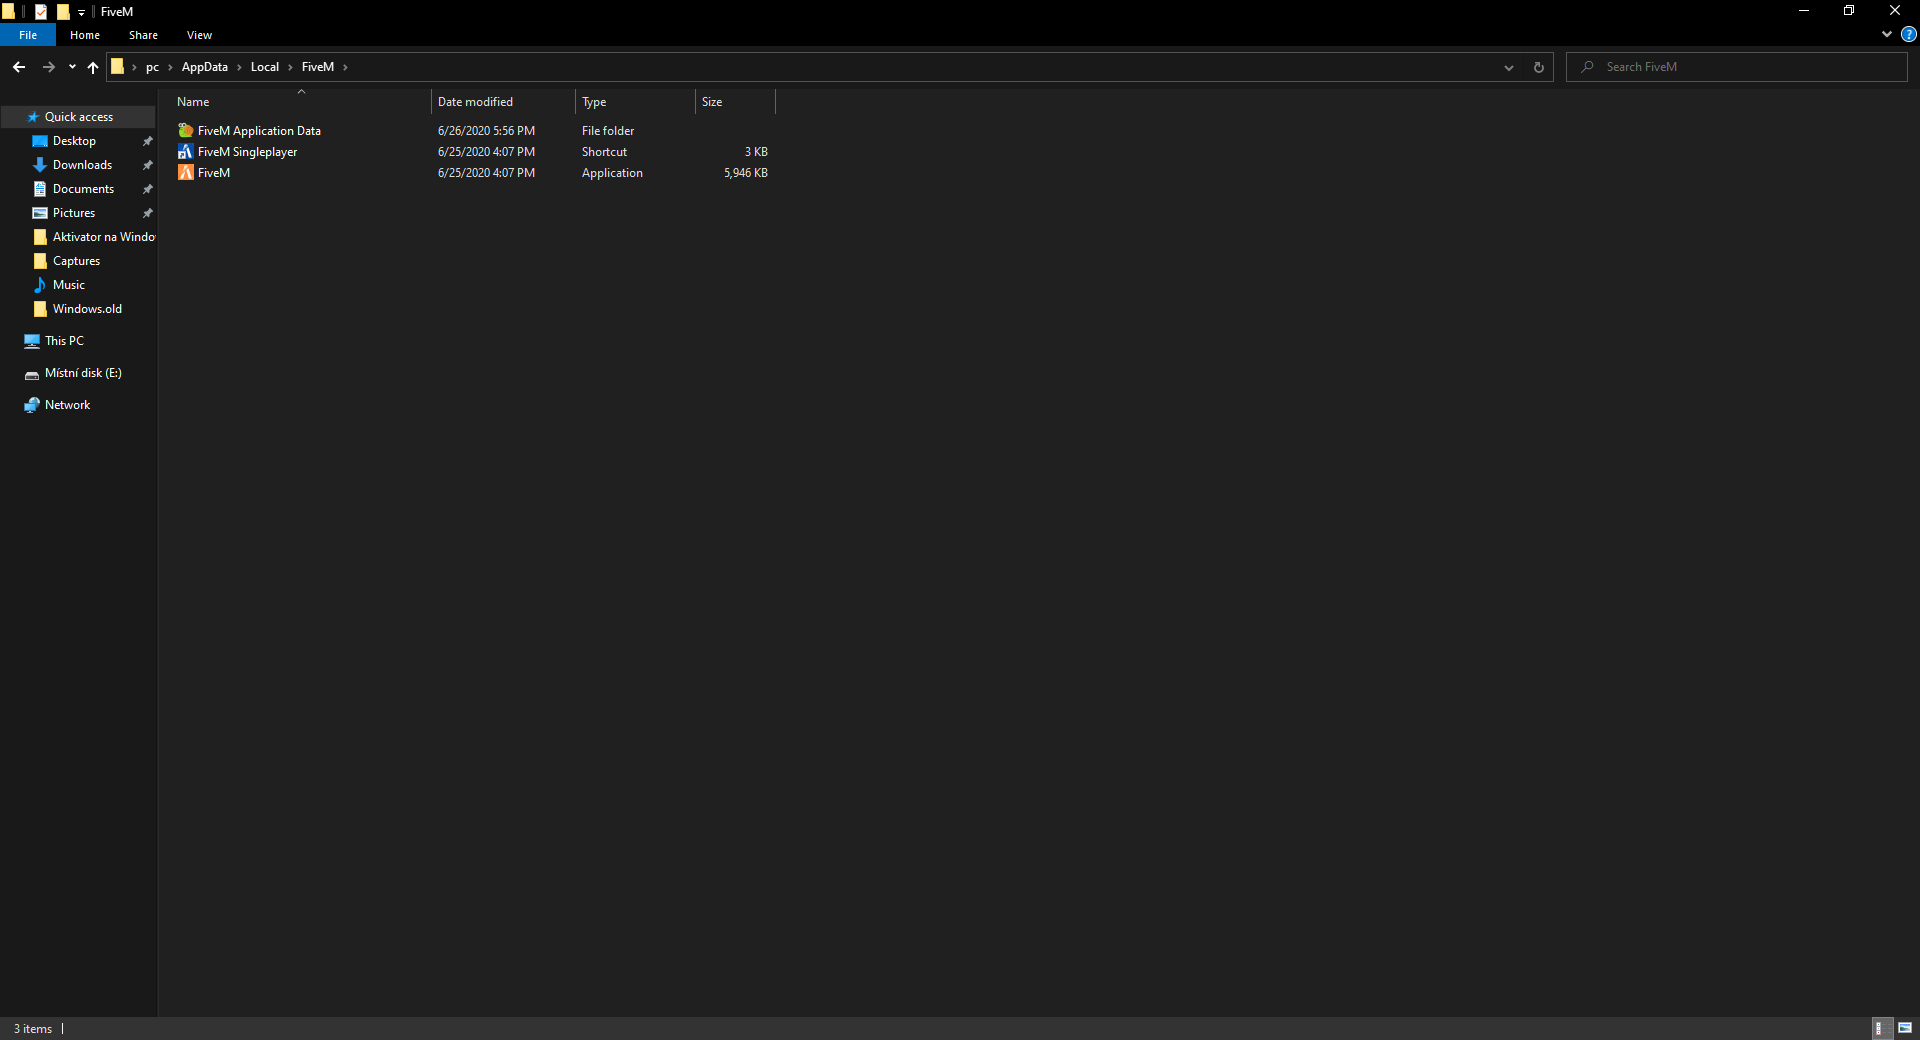Go back to the previous folder

coord(19,67)
